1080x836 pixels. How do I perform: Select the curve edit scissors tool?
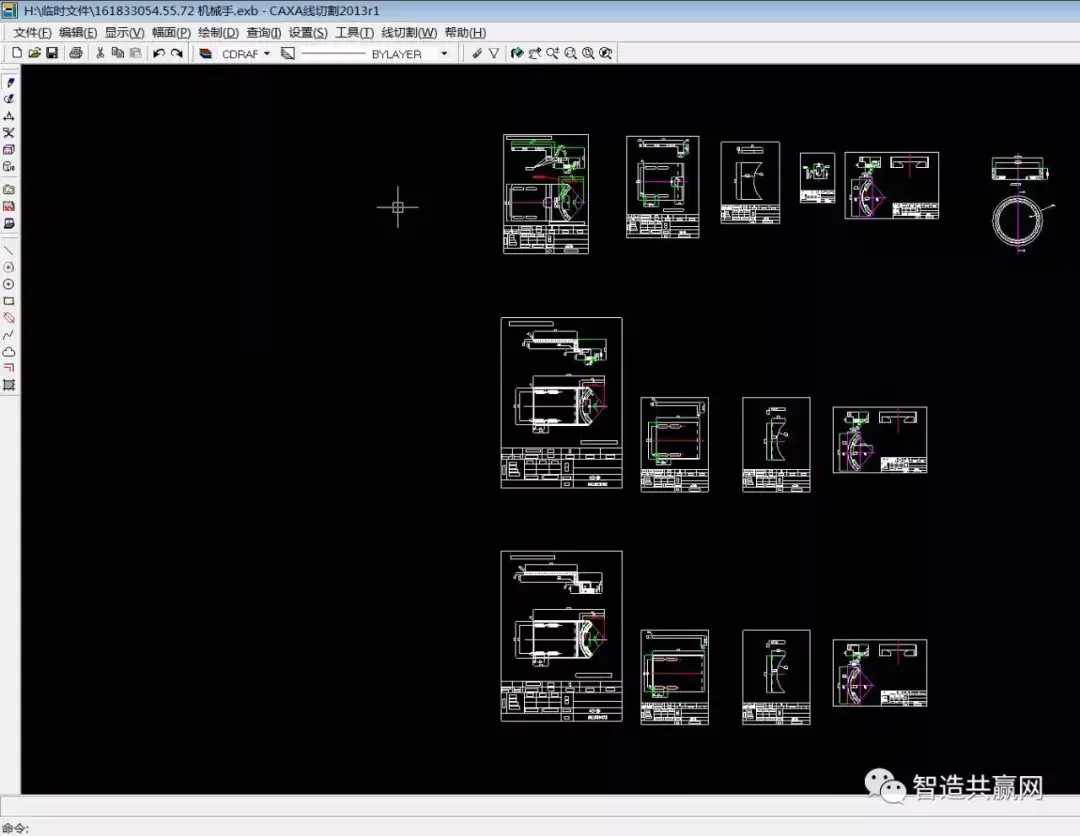(x=9, y=133)
